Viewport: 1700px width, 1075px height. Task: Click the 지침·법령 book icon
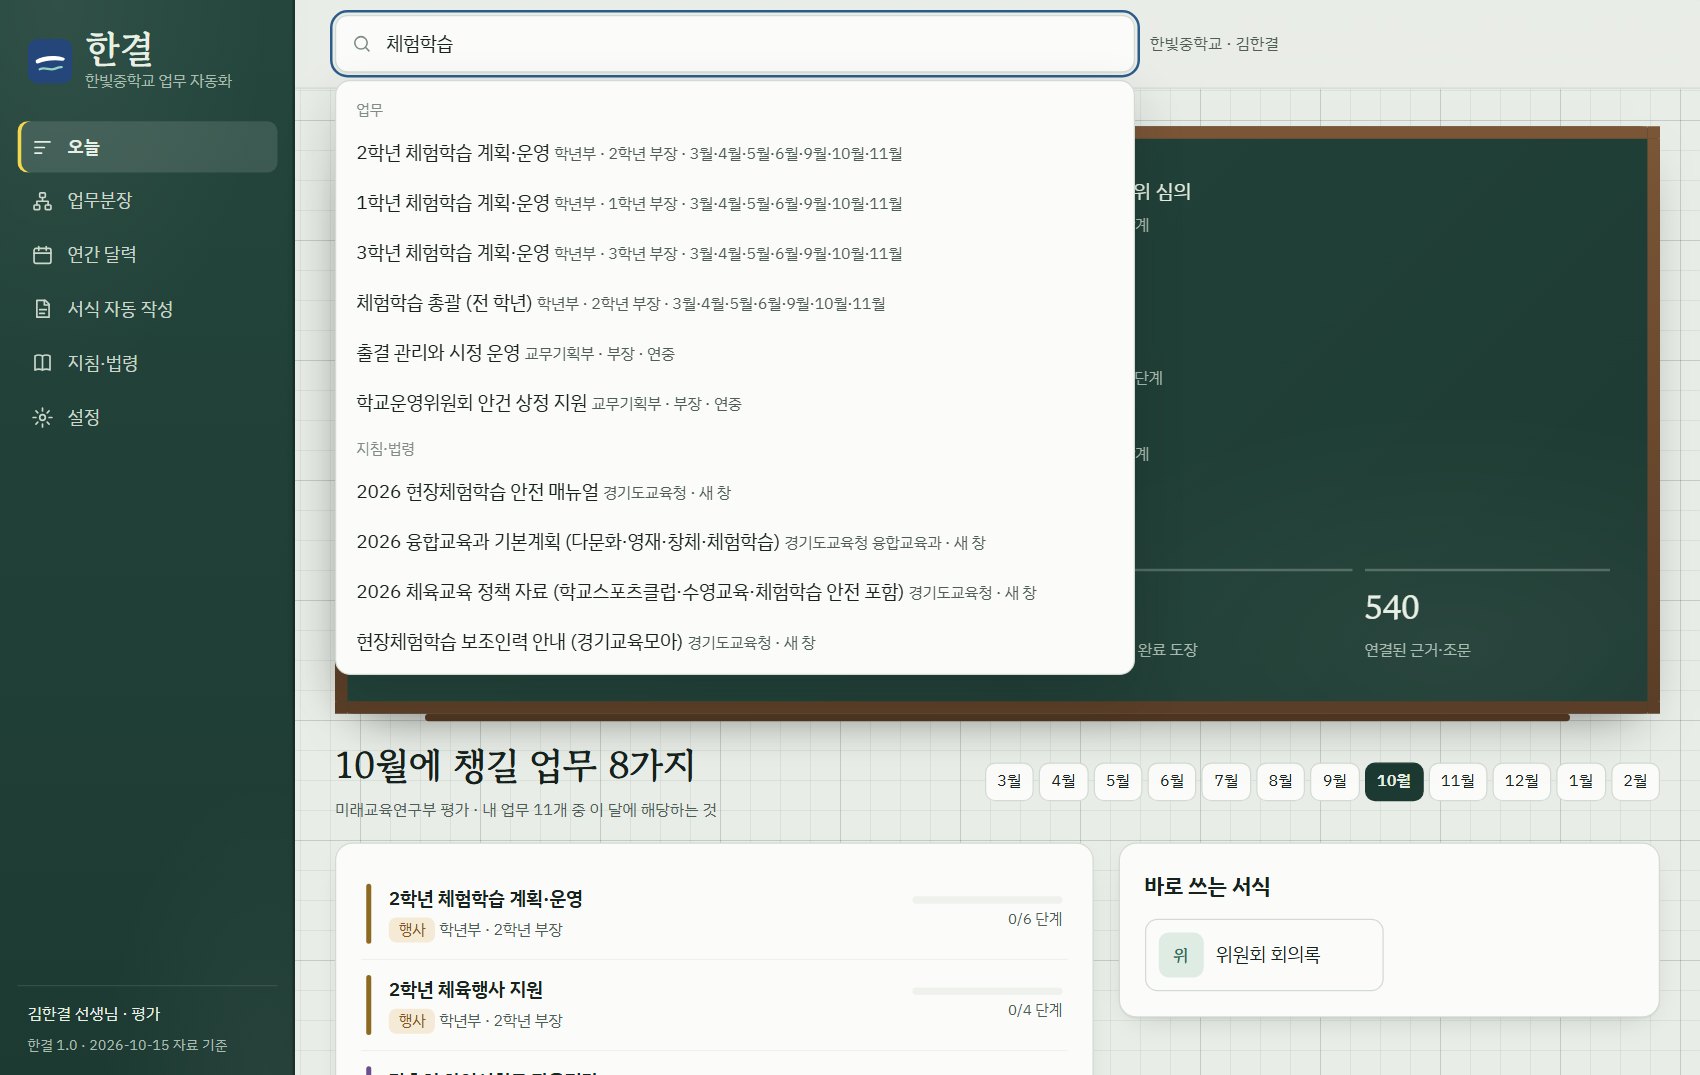[x=42, y=363]
